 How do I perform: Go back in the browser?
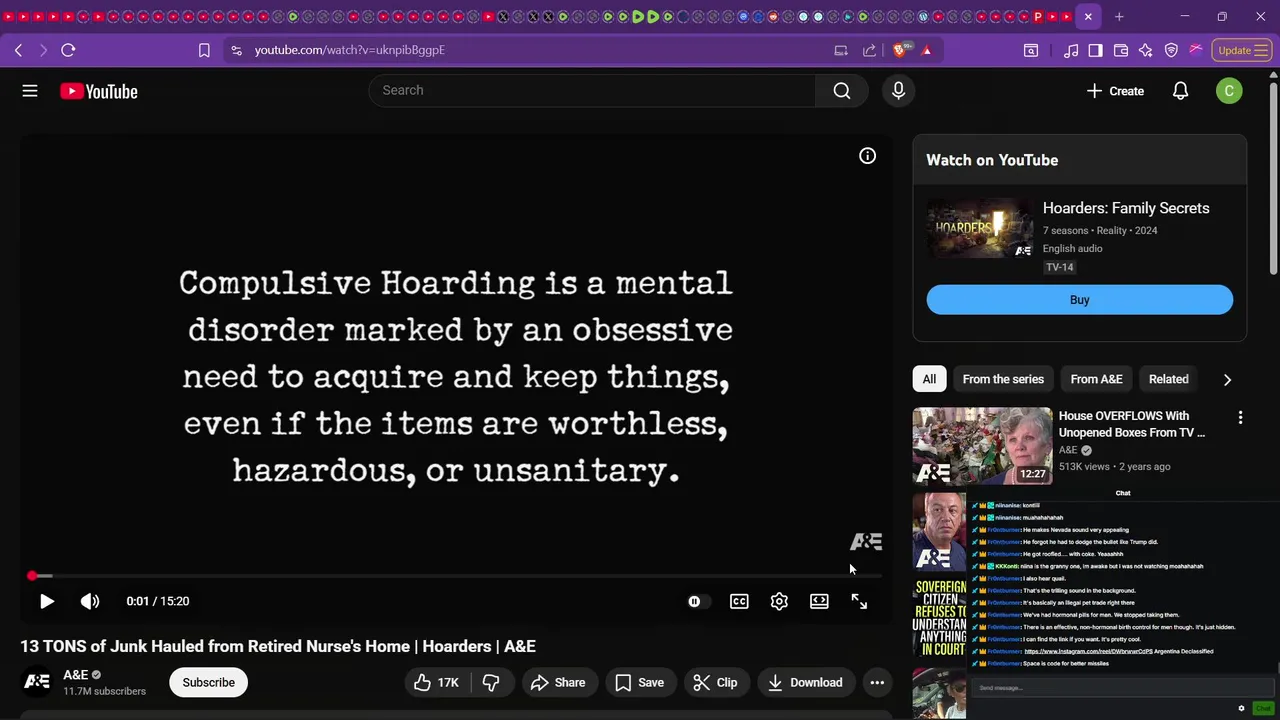pyautogui.click(x=18, y=50)
